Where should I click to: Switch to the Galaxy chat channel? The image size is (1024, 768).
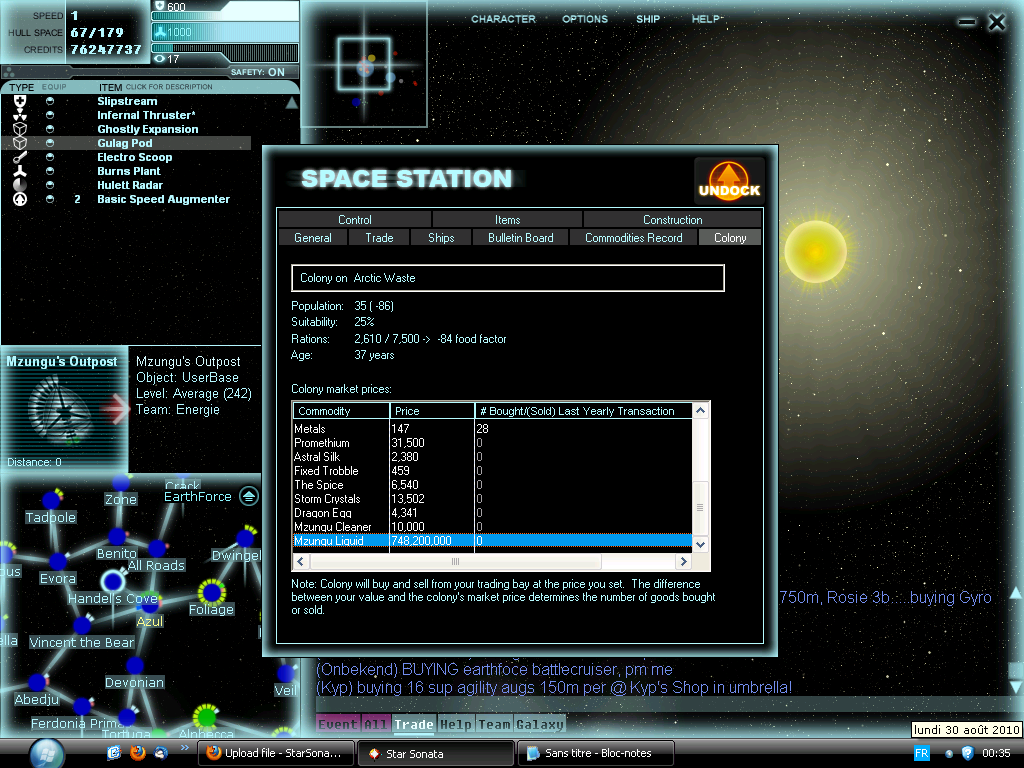[540, 724]
